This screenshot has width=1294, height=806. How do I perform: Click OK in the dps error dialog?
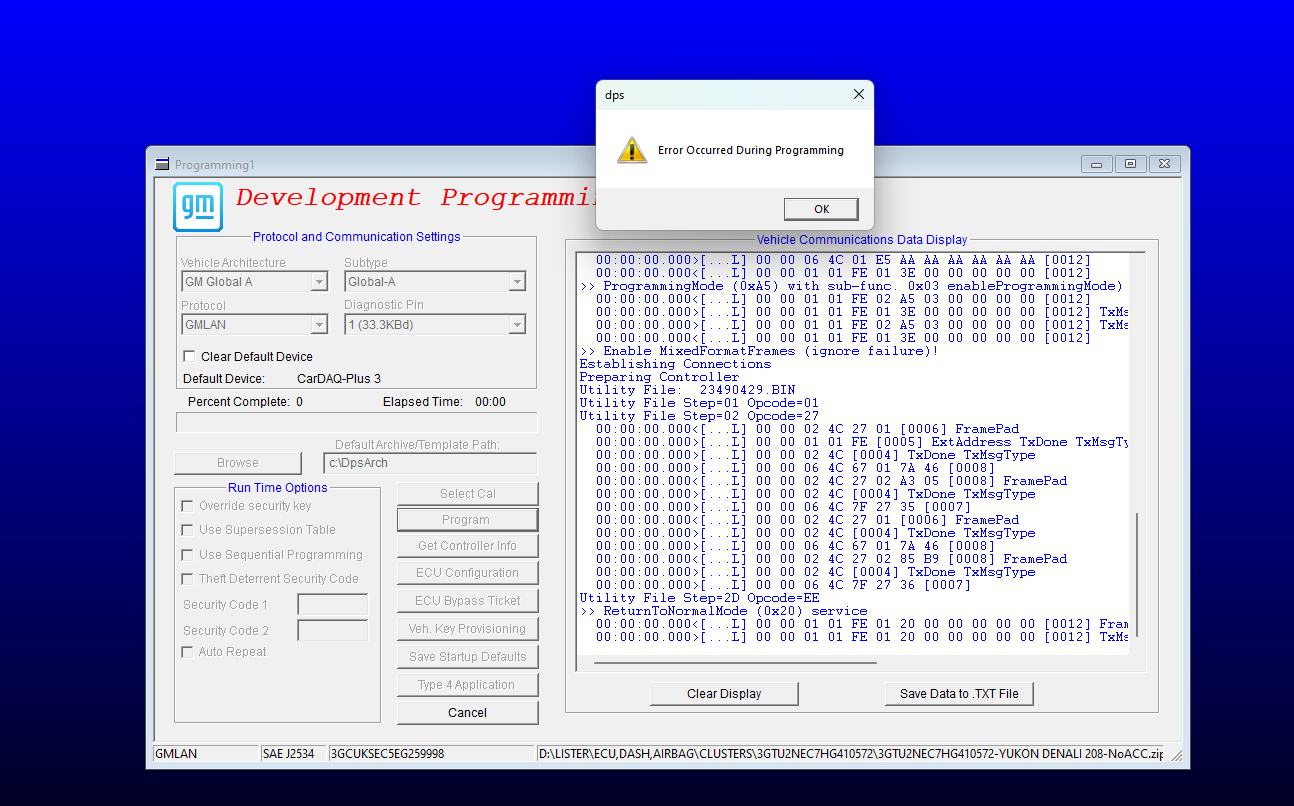click(x=821, y=209)
